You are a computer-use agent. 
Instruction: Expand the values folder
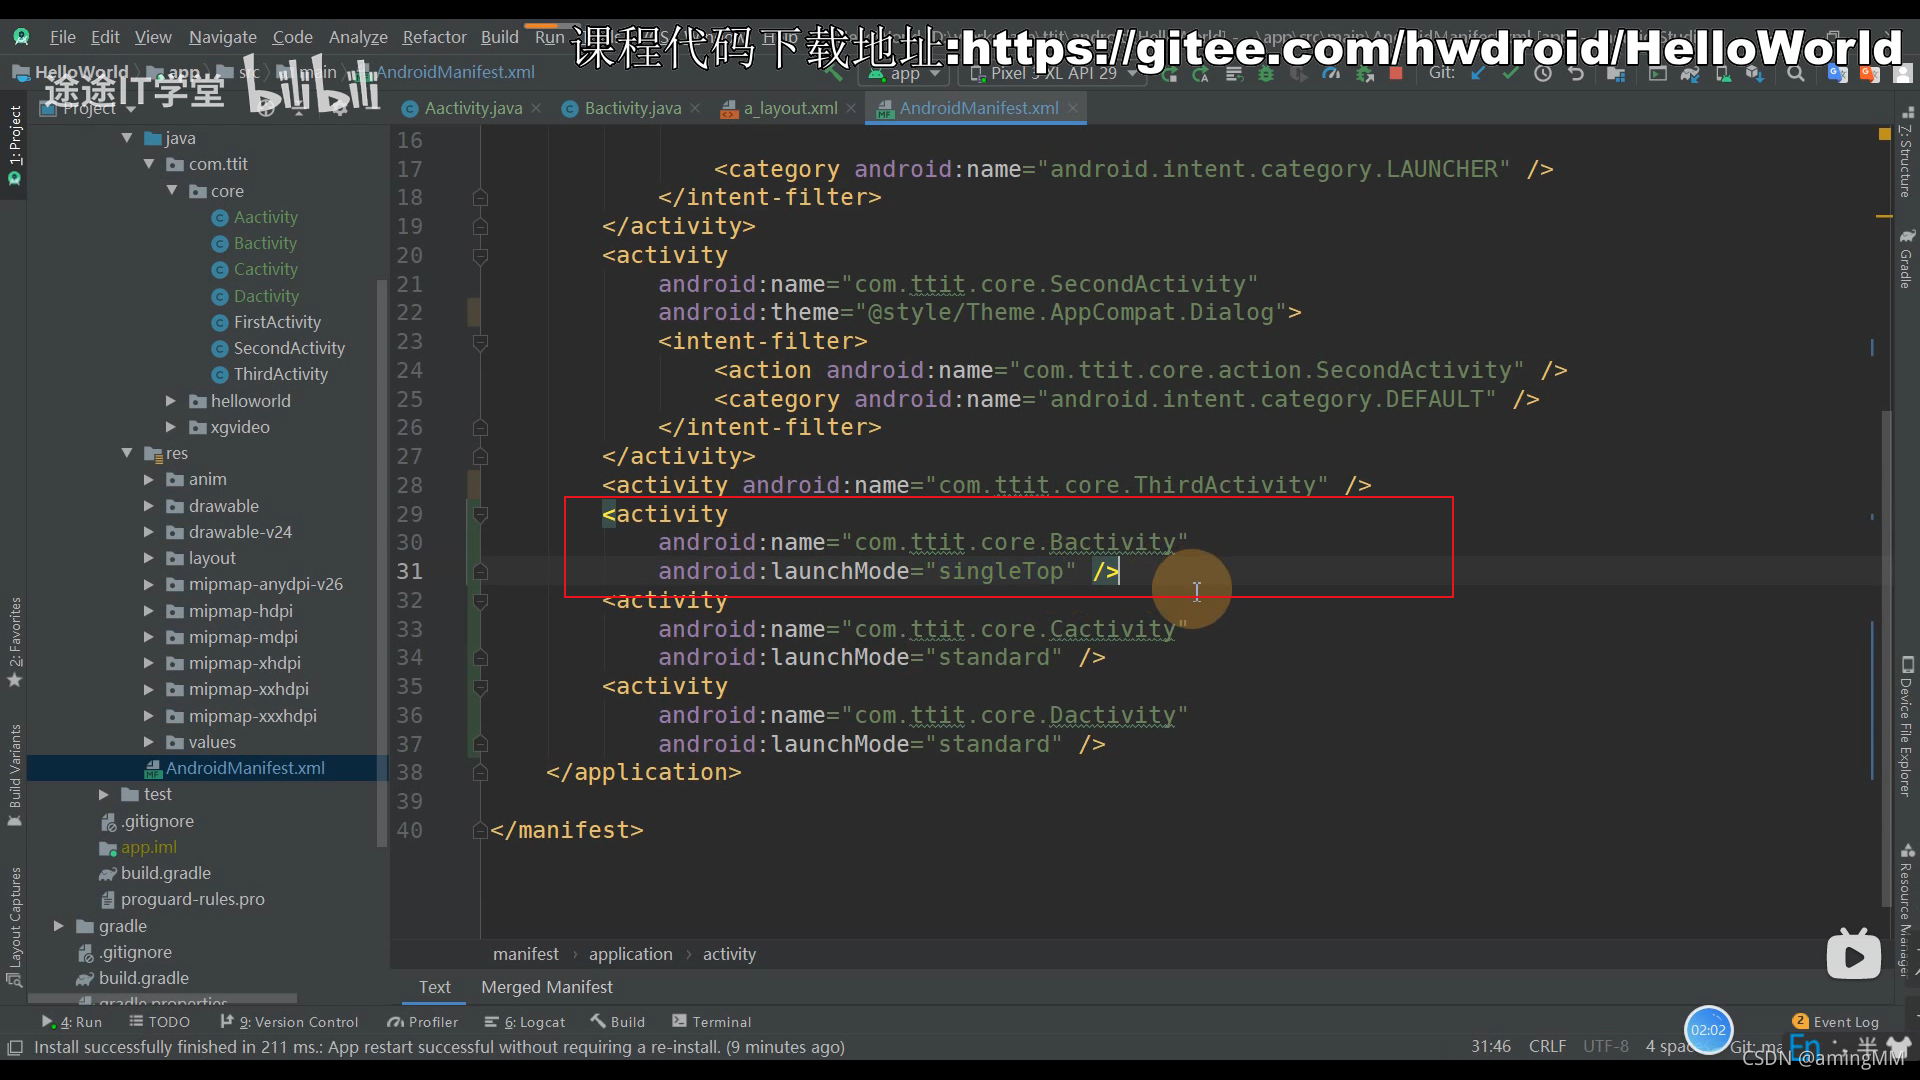pyautogui.click(x=149, y=742)
